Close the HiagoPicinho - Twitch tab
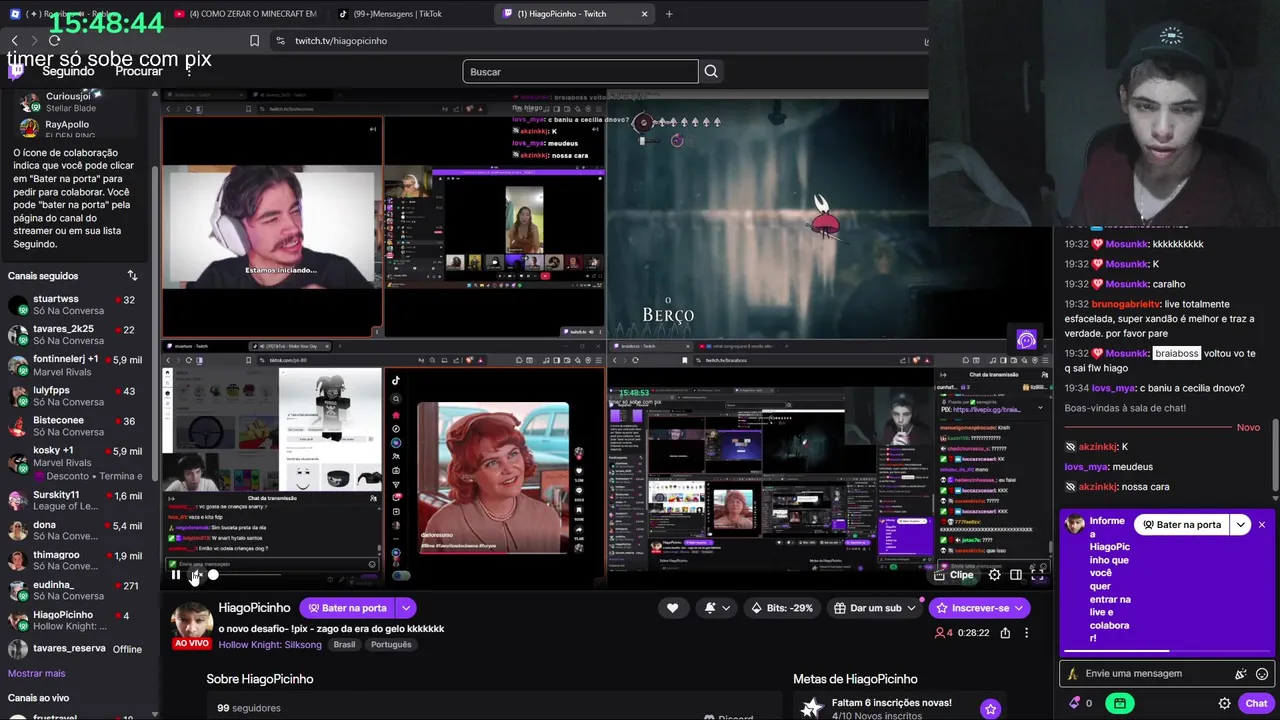1280x720 pixels. (645, 14)
